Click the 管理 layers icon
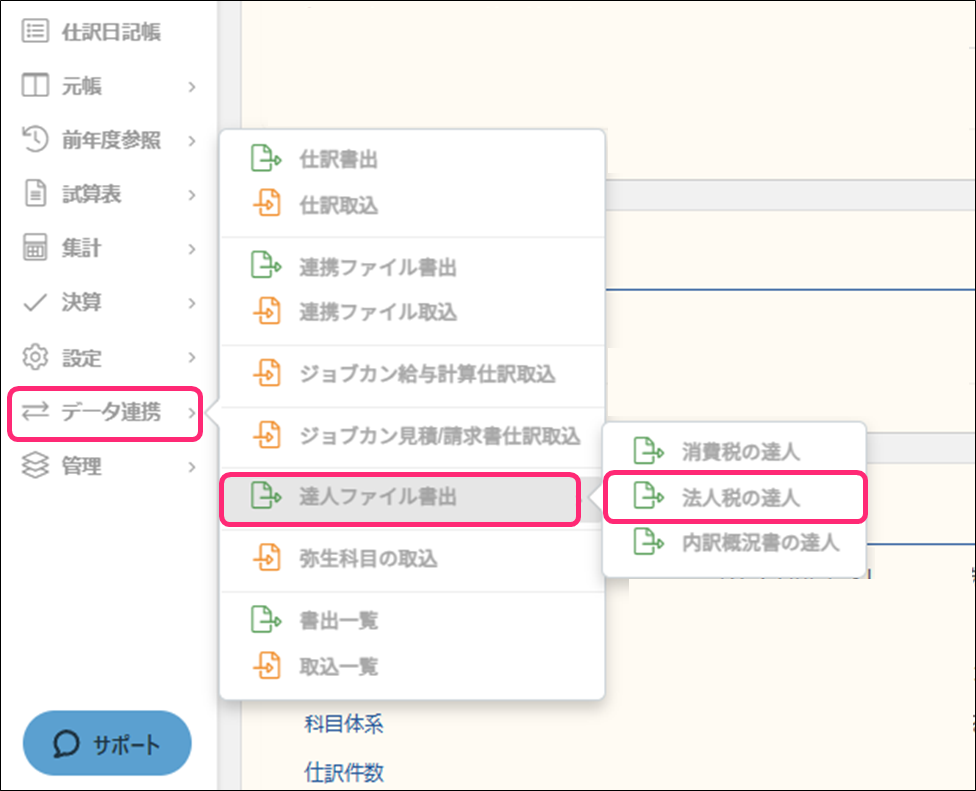This screenshot has height=791, width=976. pos(35,466)
